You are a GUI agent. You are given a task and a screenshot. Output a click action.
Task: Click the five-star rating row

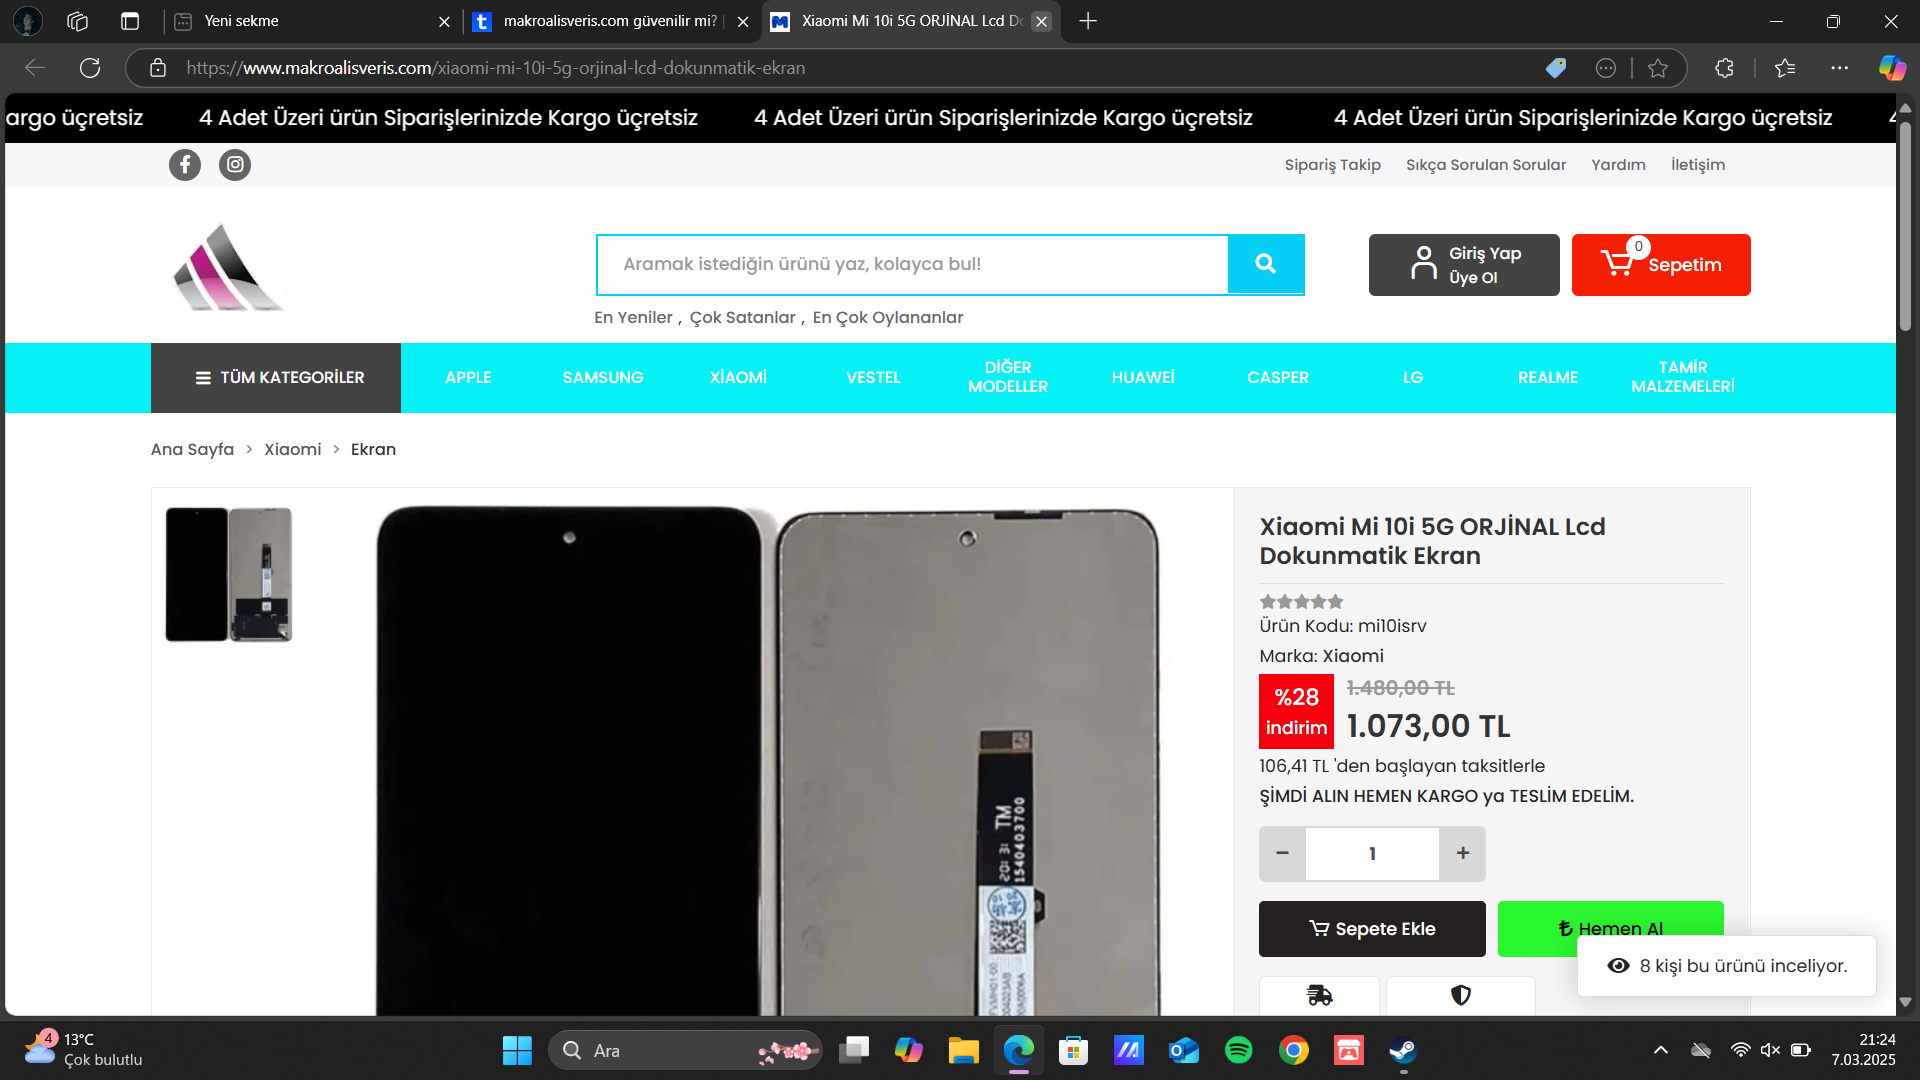click(1301, 601)
